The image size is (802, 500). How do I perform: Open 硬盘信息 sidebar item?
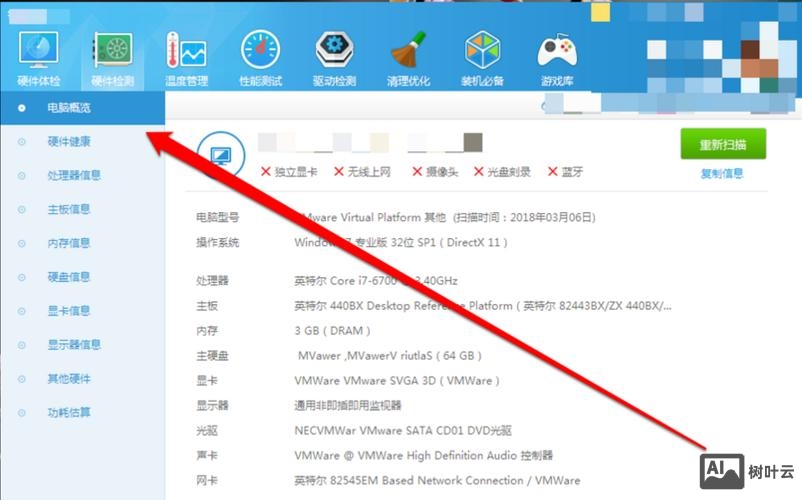coord(69,277)
